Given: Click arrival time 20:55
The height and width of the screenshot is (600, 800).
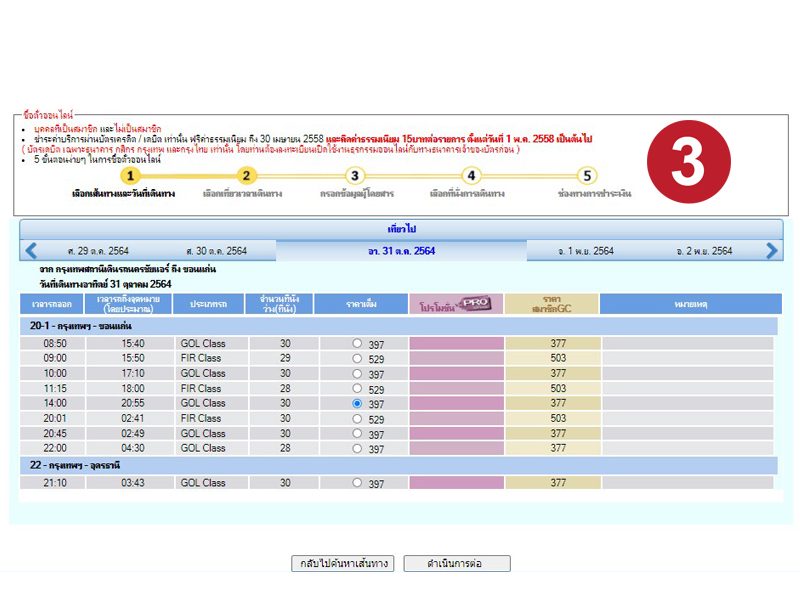Looking at the screenshot, I should (133, 403).
